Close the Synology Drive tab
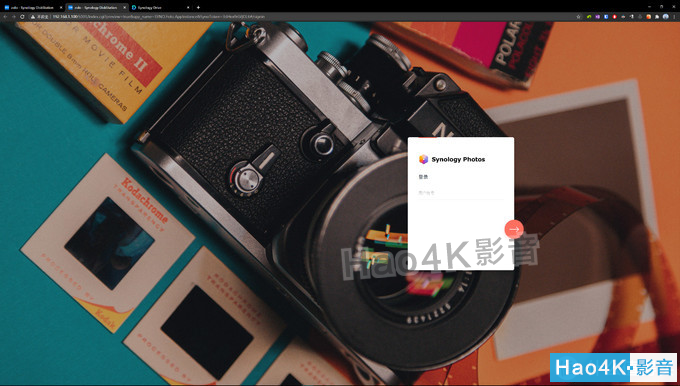The height and width of the screenshot is (386, 680). 188,7
